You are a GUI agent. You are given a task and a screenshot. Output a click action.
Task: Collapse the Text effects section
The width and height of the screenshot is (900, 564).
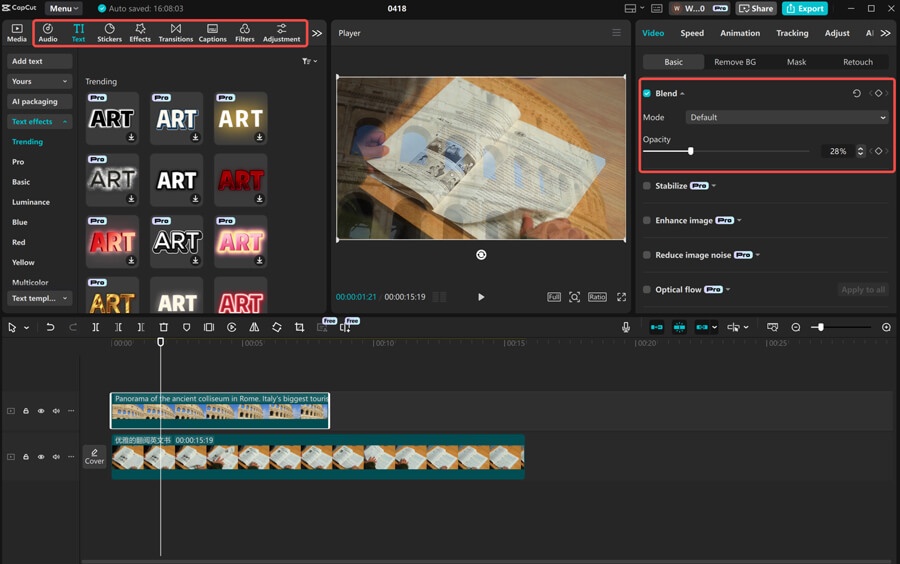click(x=39, y=121)
